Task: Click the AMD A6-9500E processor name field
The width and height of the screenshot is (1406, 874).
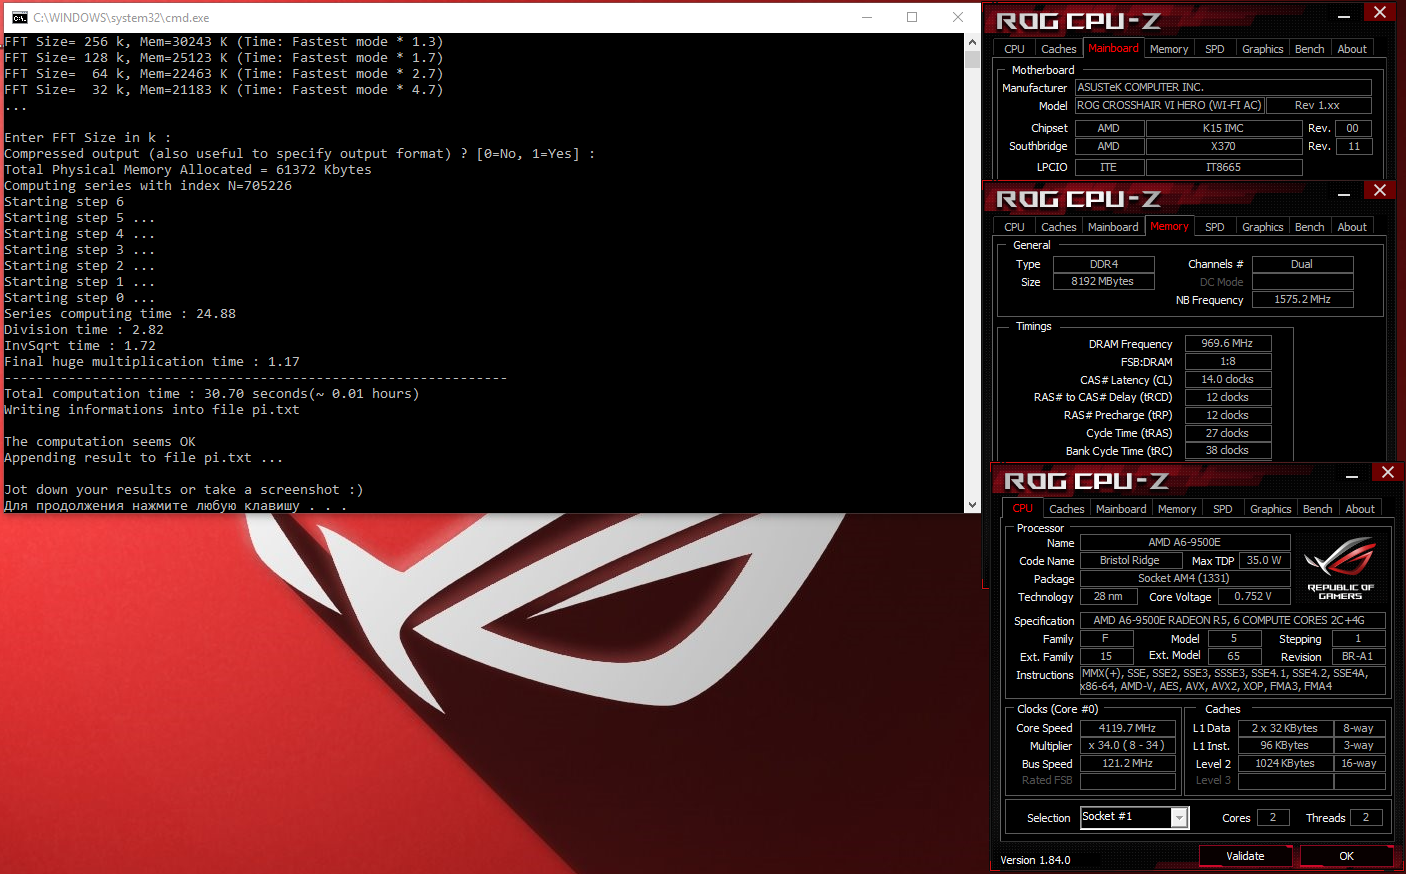Action: (1184, 542)
